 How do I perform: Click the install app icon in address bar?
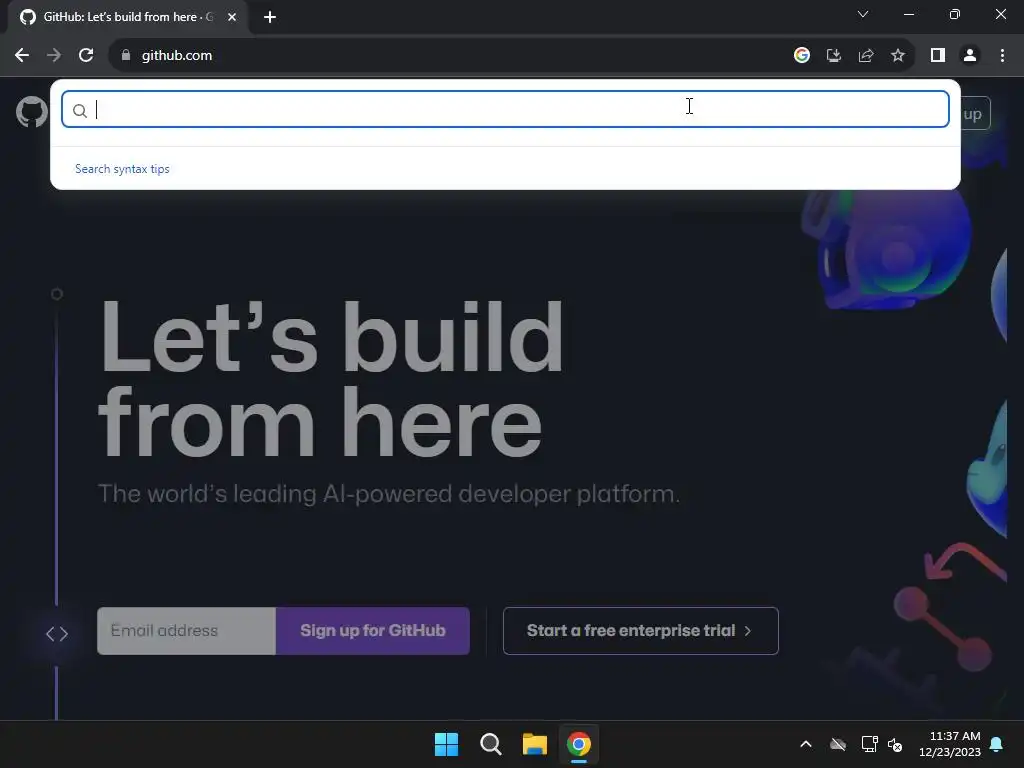click(834, 56)
